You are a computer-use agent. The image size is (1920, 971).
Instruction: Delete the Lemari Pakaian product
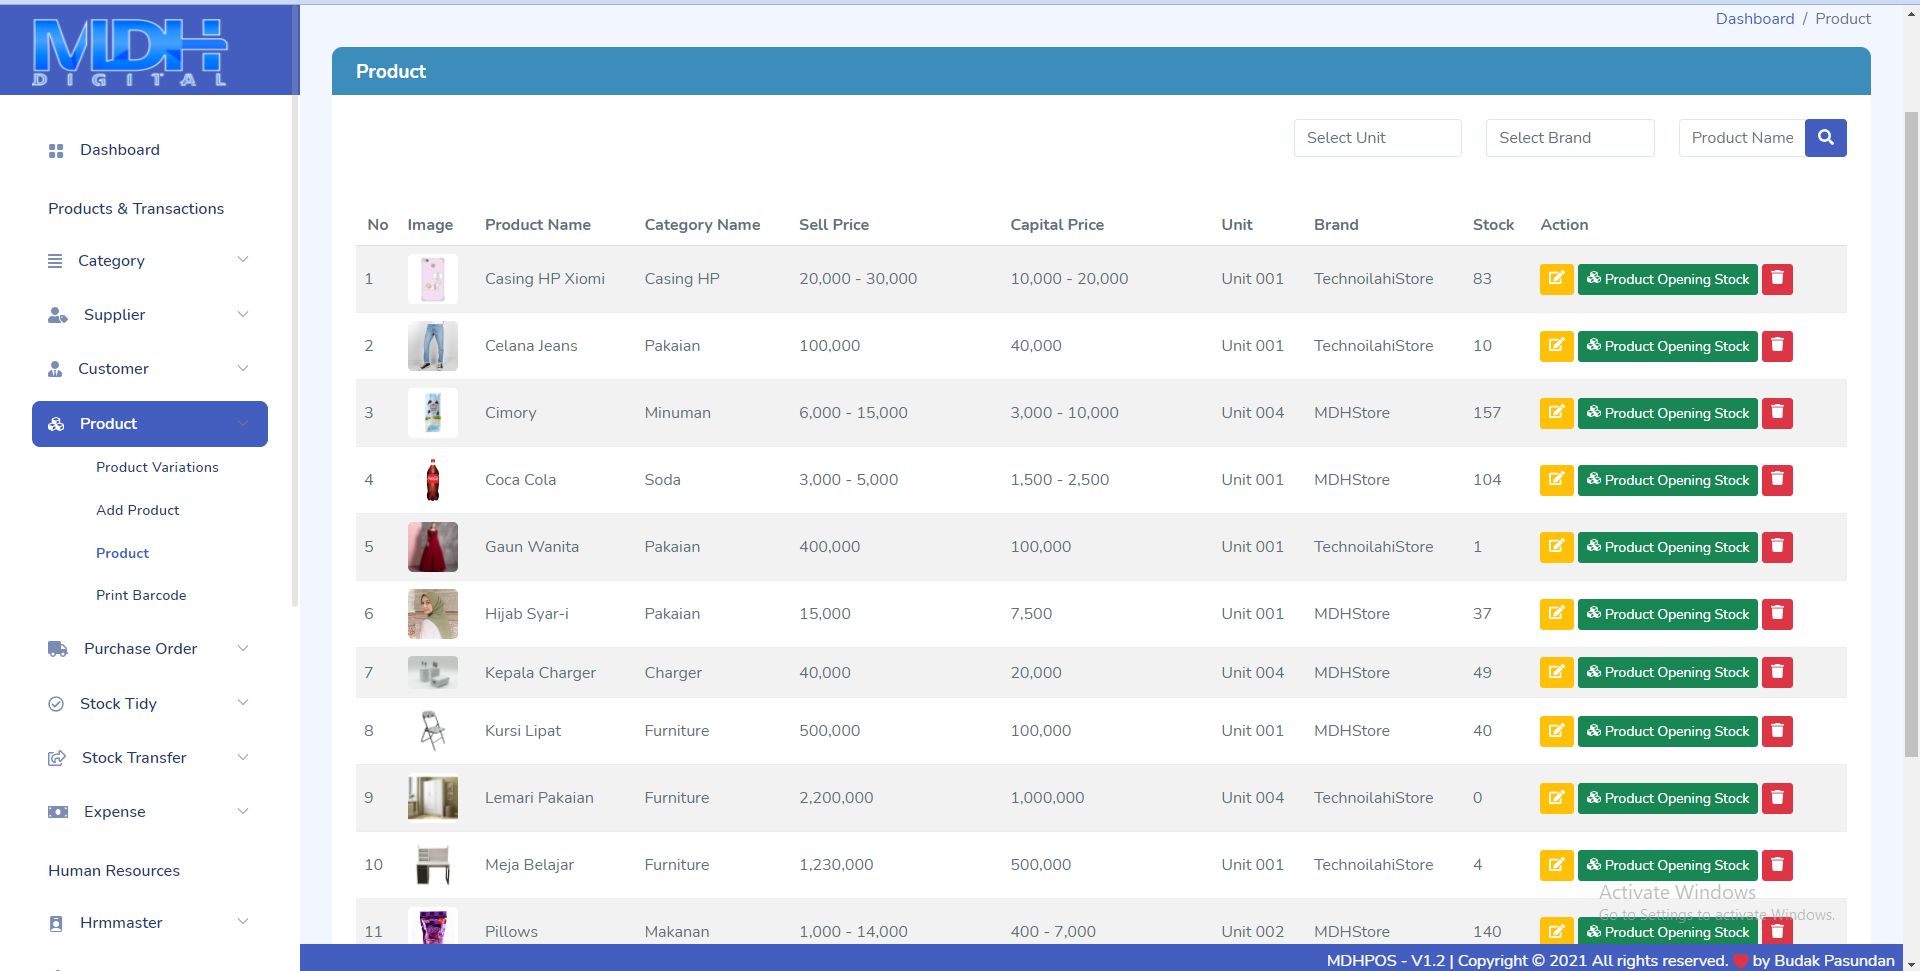pyautogui.click(x=1777, y=798)
